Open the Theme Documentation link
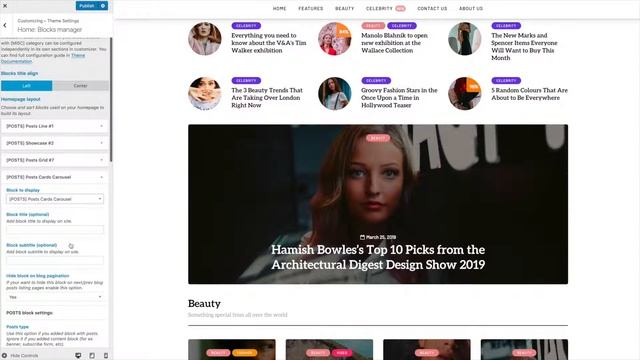This screenshot has width=640, height=360. [43, 58]
